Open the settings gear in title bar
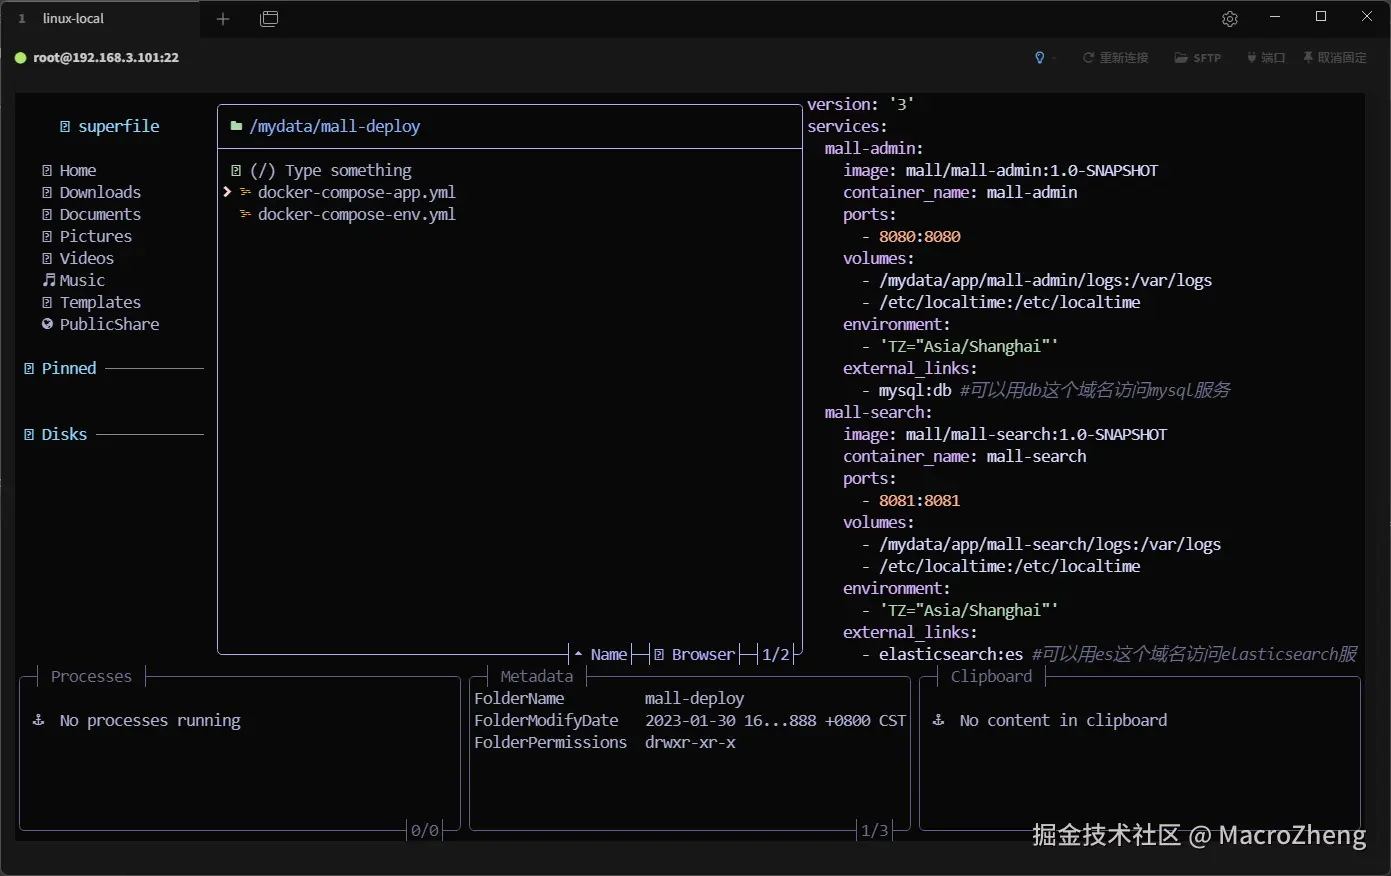 (1230, 19)
